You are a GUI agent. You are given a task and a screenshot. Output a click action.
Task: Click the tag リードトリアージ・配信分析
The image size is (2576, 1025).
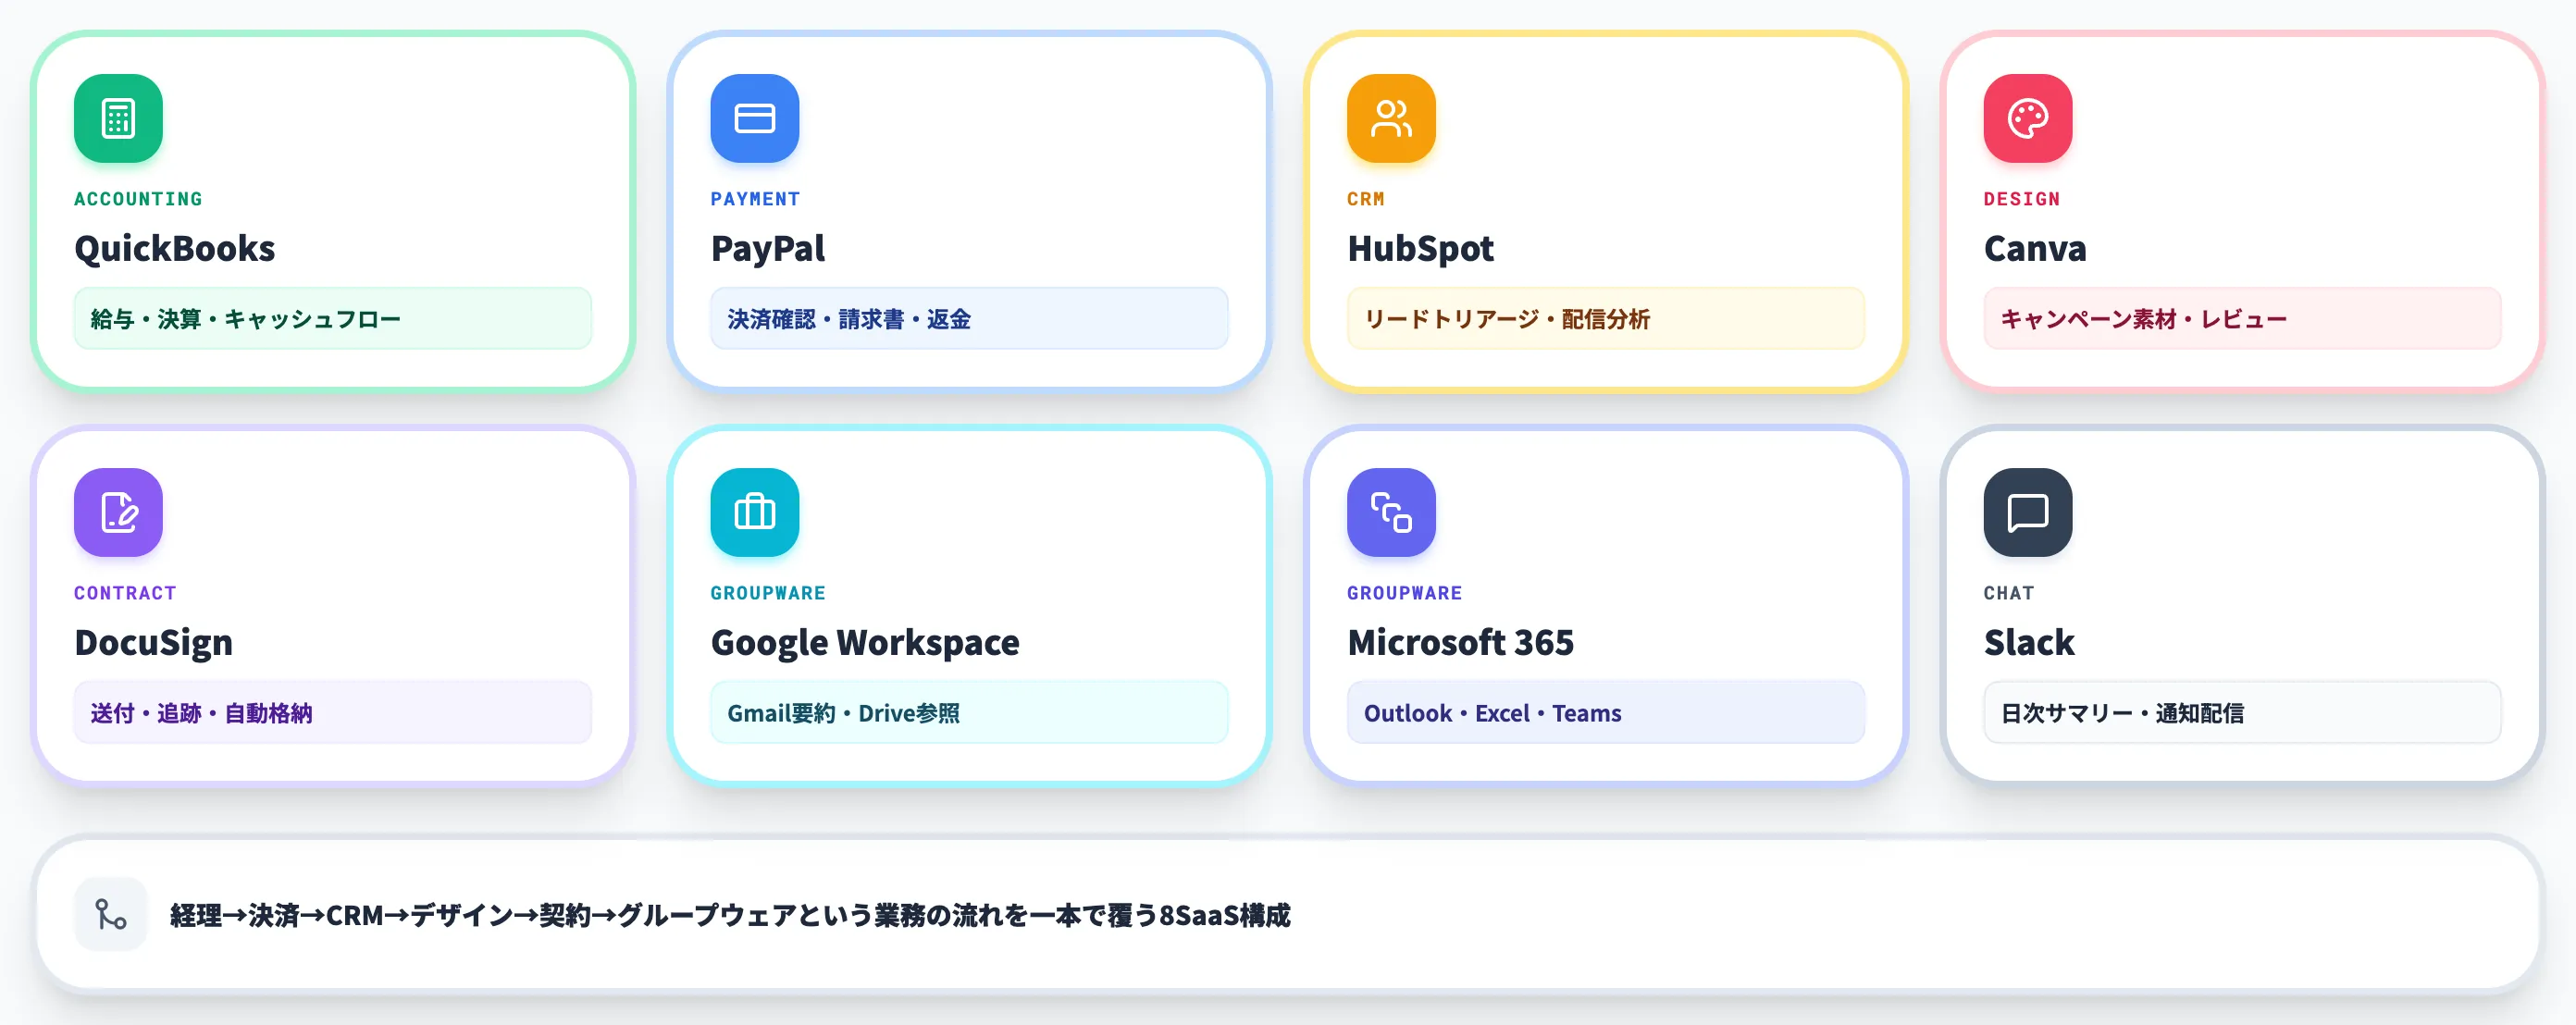pyautogui.click(x=1606, y=319)
